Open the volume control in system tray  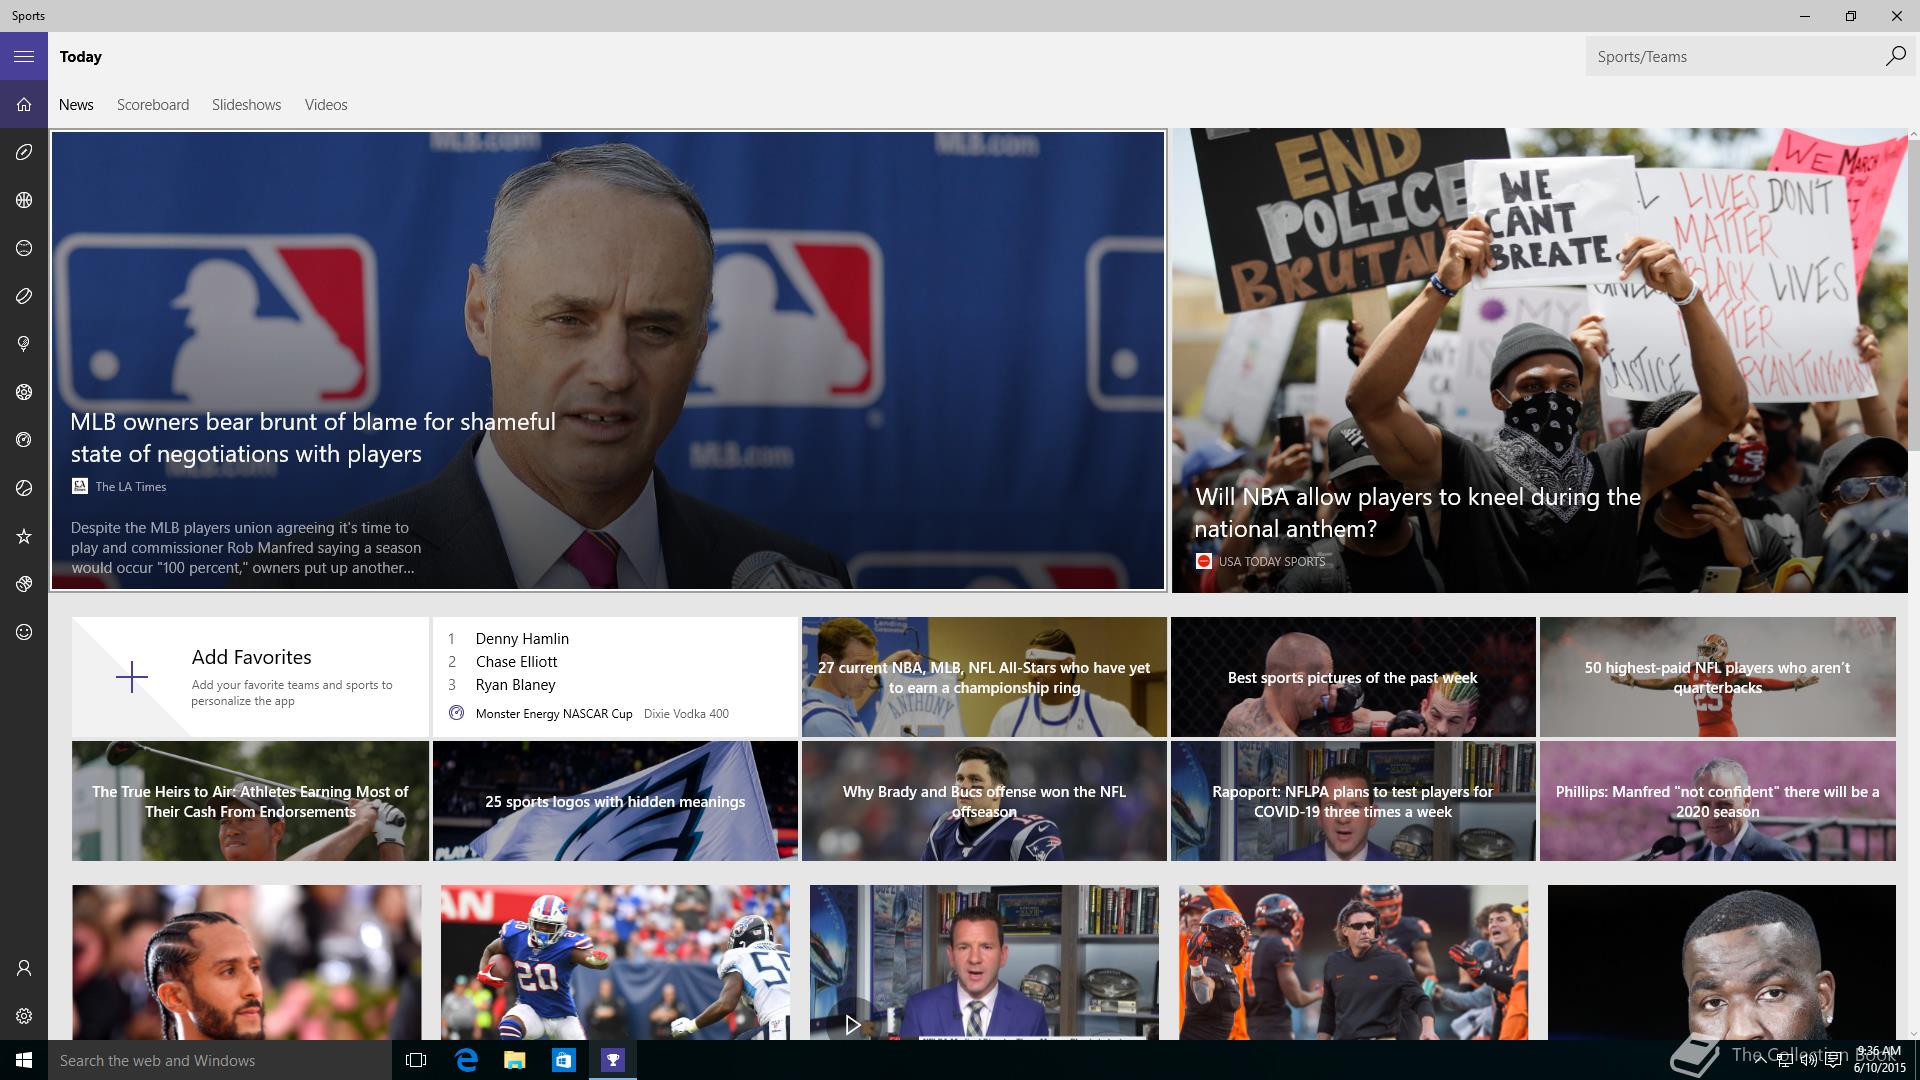(1808, 1061)
